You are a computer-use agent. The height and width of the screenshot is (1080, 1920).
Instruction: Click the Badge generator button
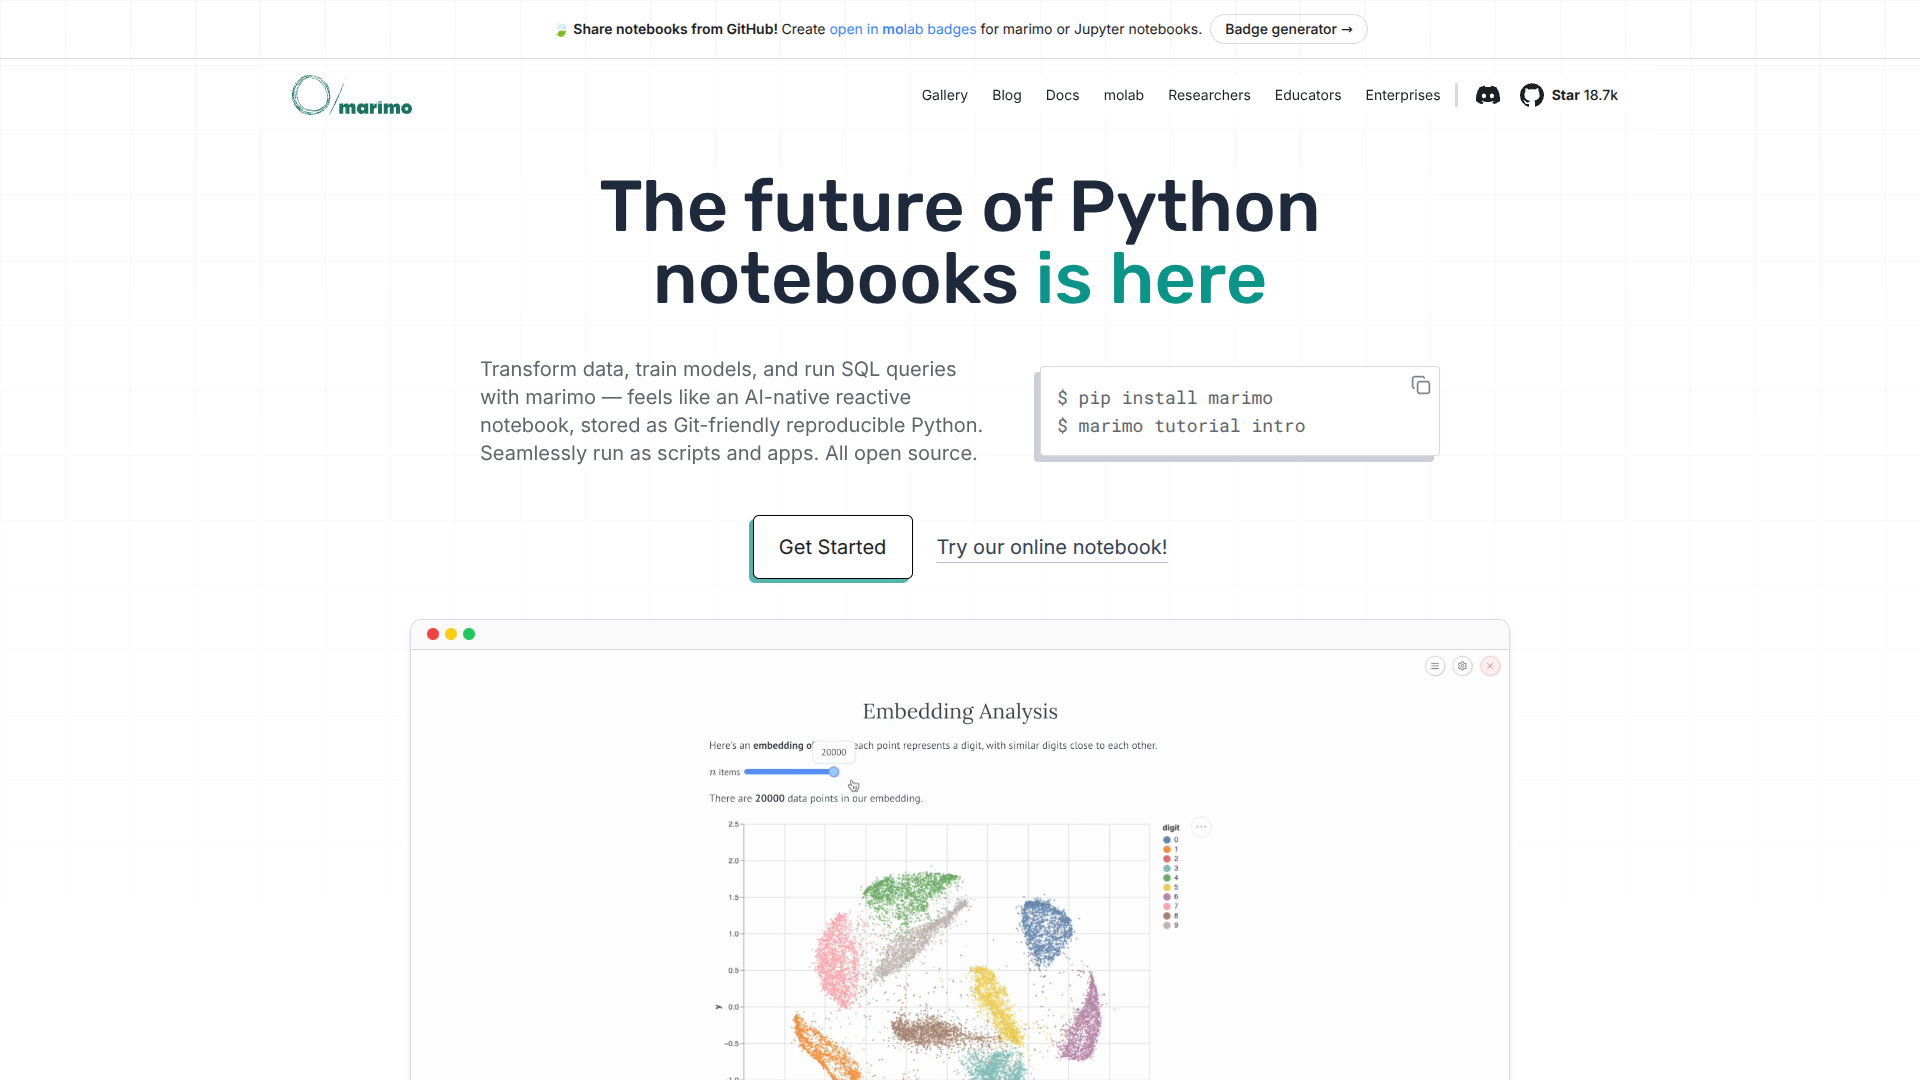[x=1288, y=29]
